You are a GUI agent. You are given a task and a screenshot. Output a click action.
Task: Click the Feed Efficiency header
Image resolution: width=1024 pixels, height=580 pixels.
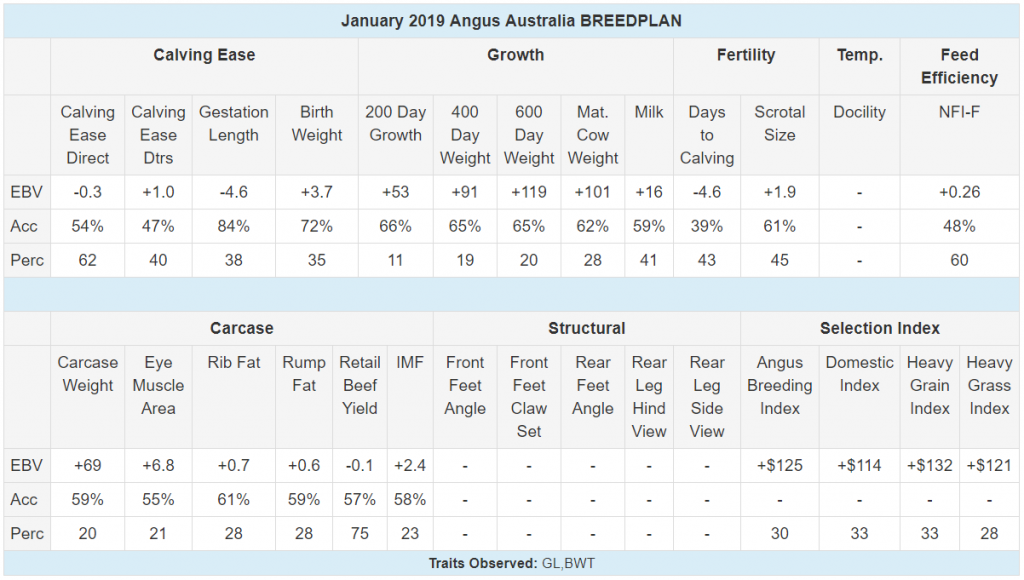(x=959, y=67)
